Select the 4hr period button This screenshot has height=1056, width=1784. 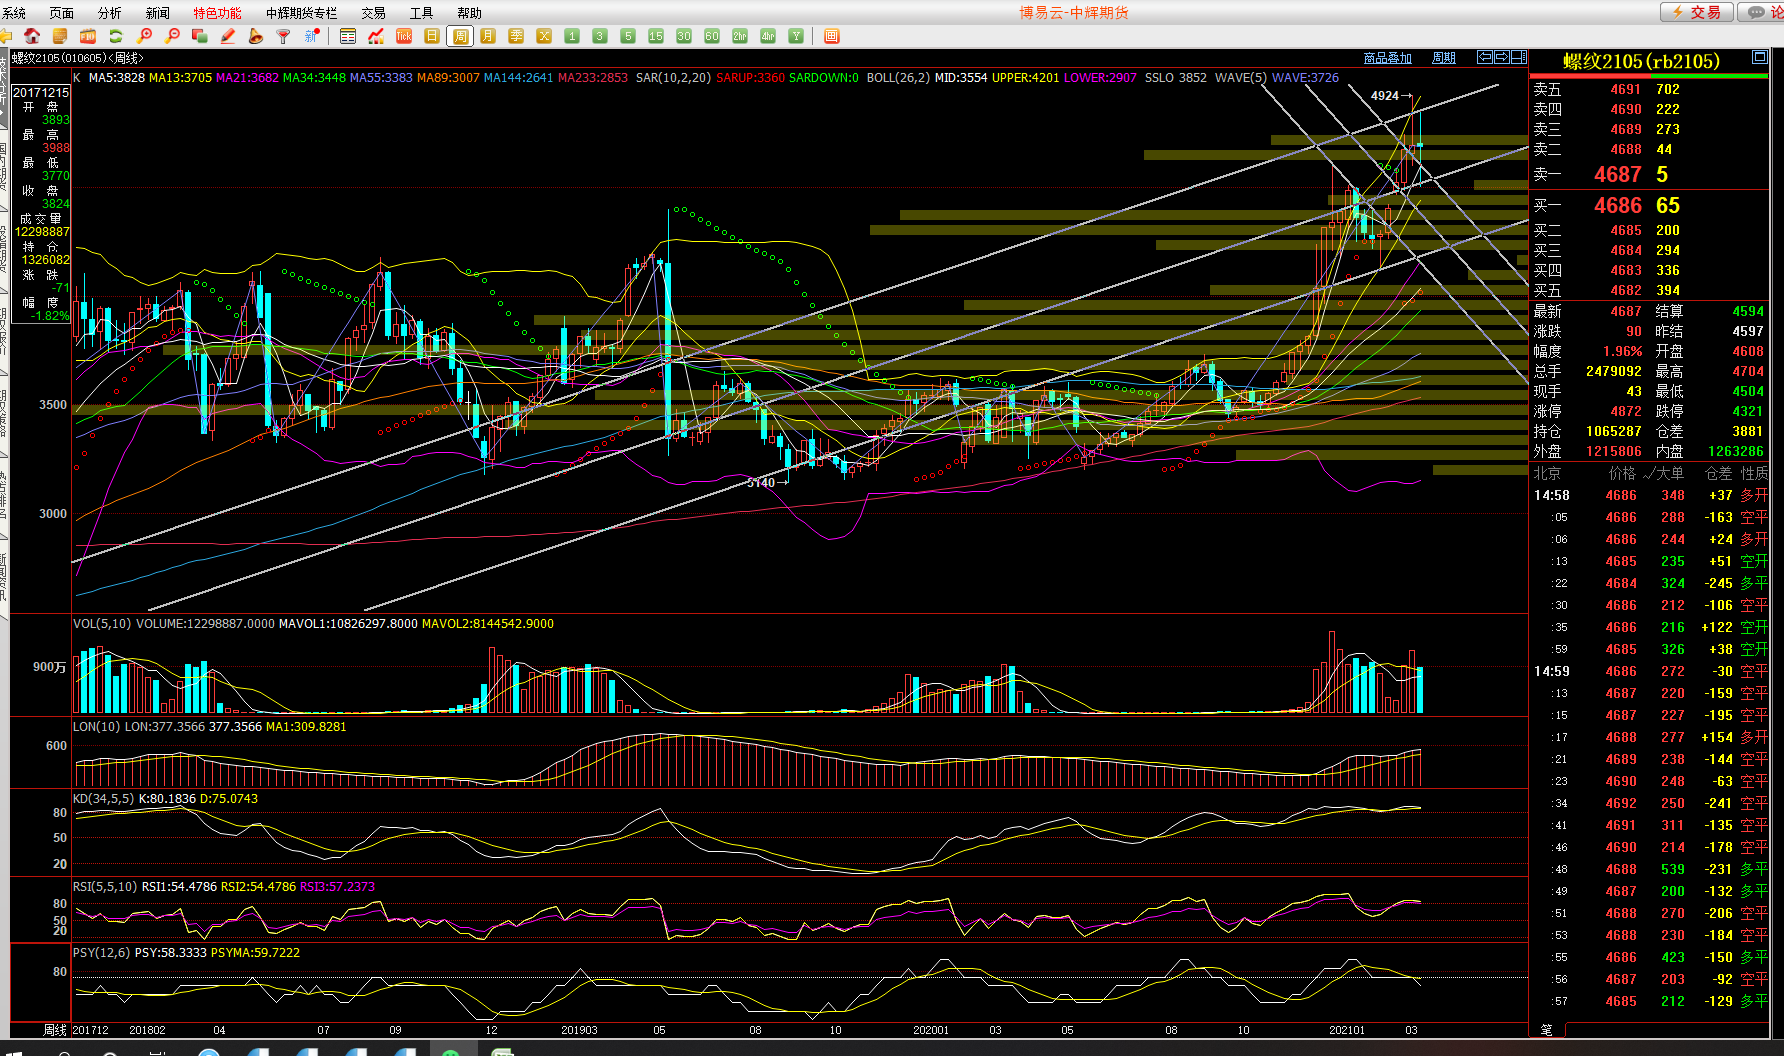pos(768,36)
